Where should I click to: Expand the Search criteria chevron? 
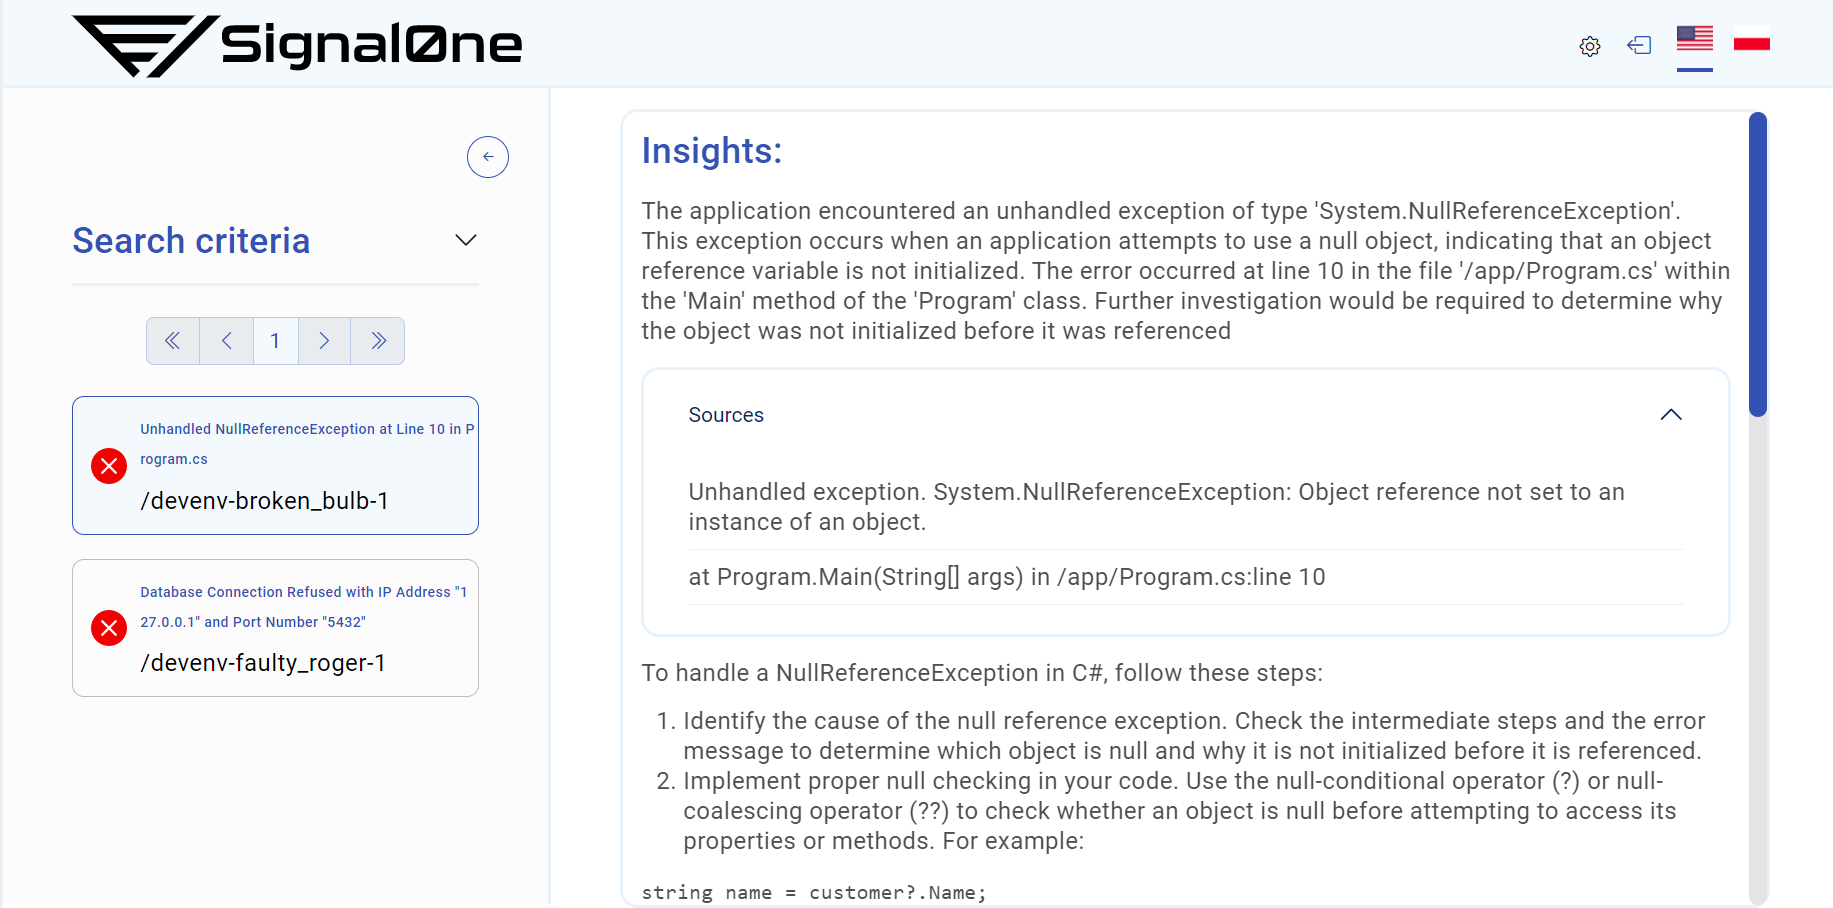(465, 240)
